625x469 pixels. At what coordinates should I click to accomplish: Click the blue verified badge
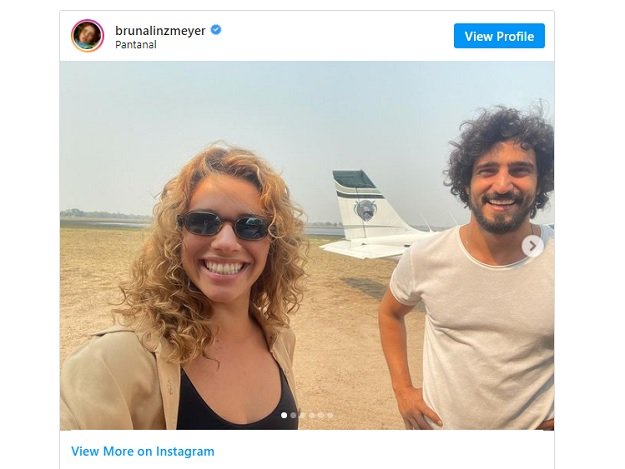pos(216,30)
